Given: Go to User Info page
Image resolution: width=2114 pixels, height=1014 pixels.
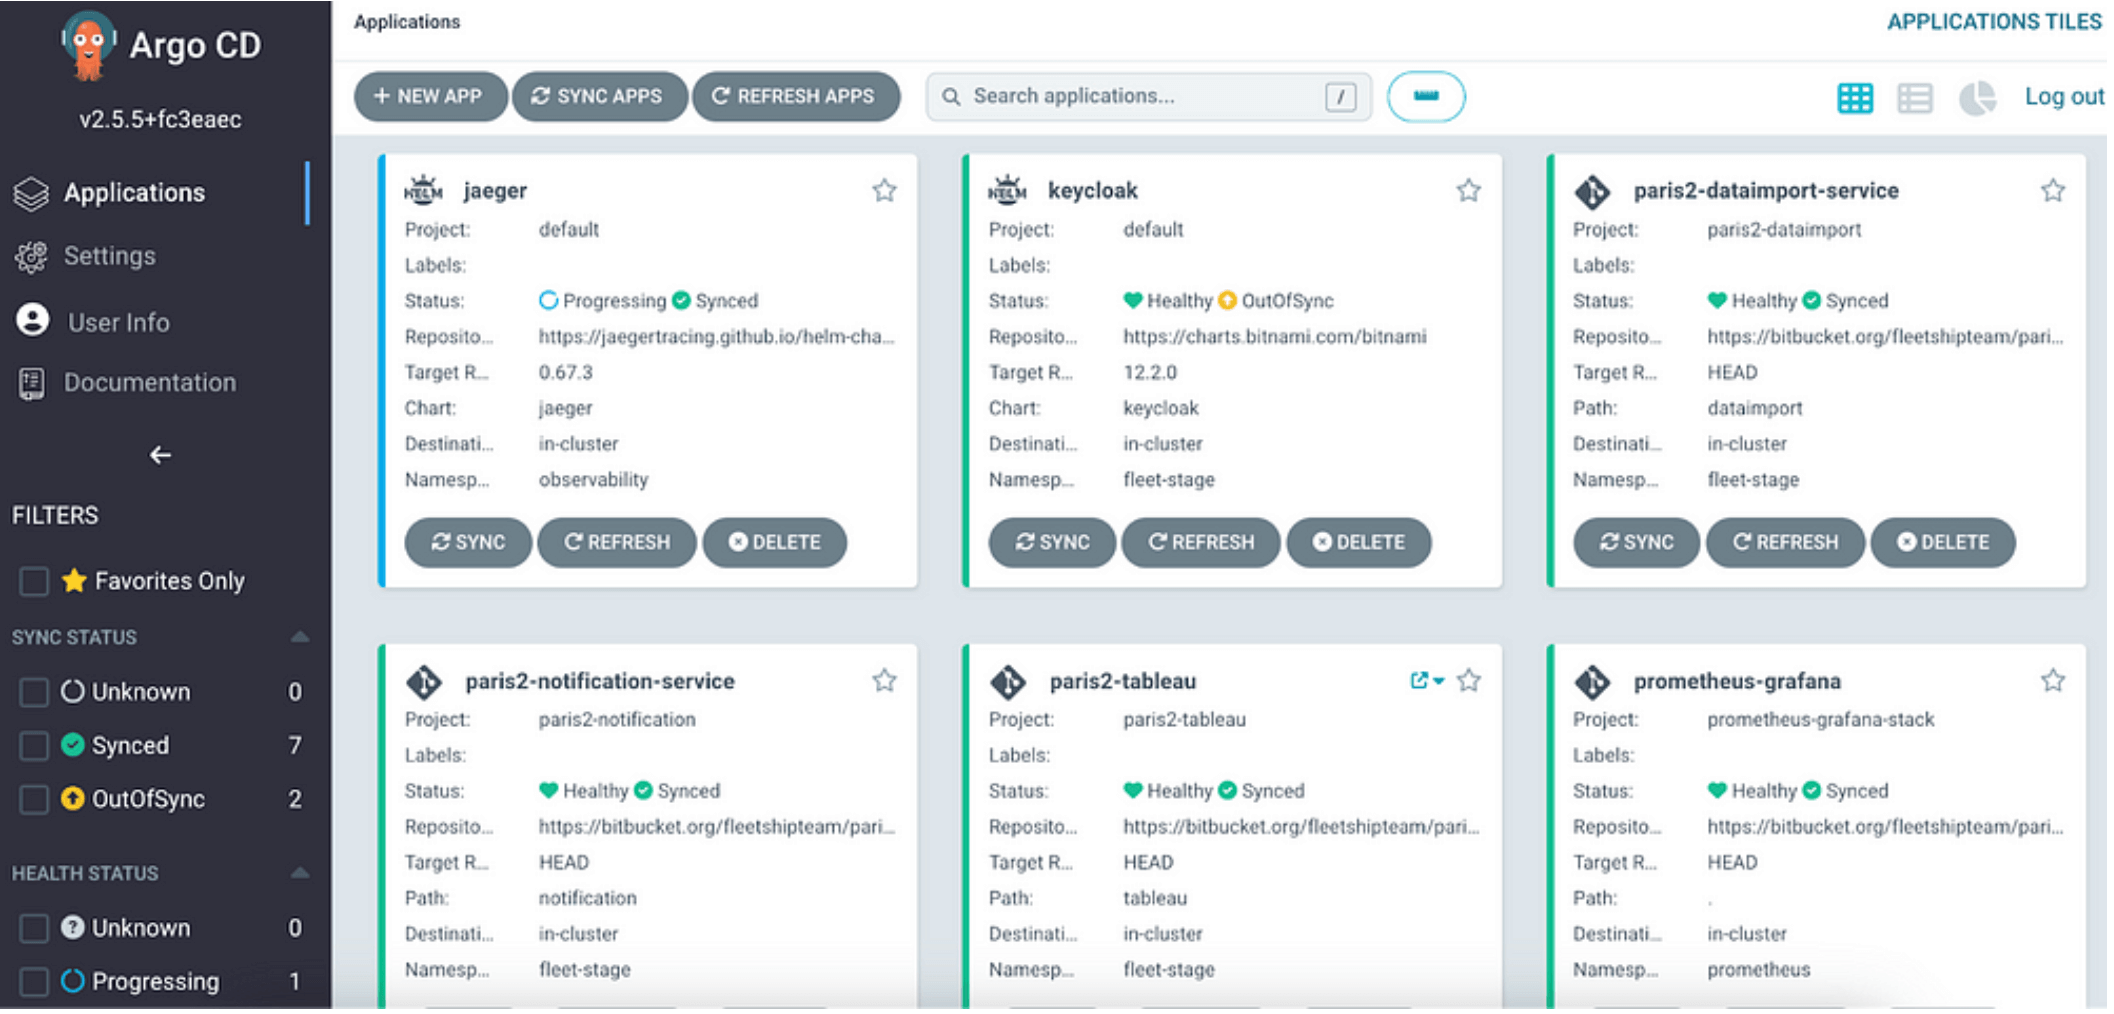Looking at the screenshot, I should [x=118, y=322].
